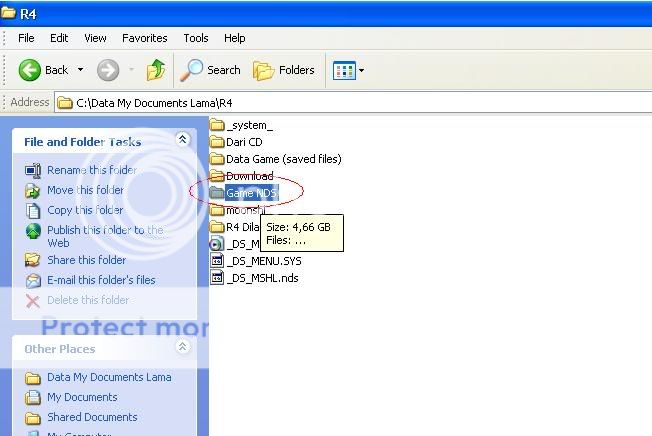
Task: Select the _DS_MENU.SYS file name
Action: coord(264,261)
